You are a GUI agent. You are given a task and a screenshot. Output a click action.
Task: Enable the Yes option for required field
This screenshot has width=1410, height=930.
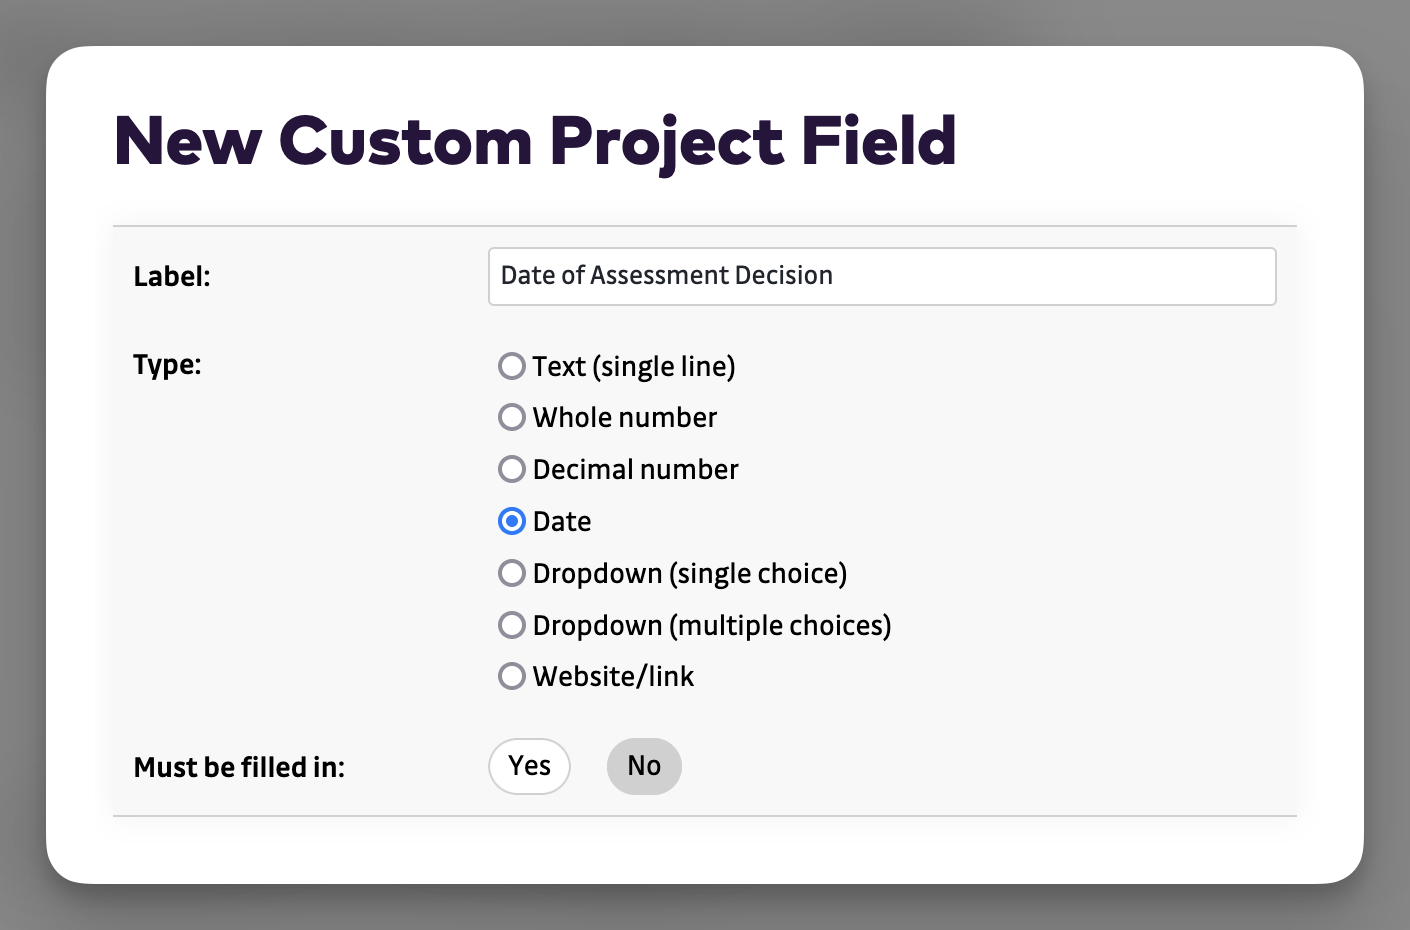point(529,766)
